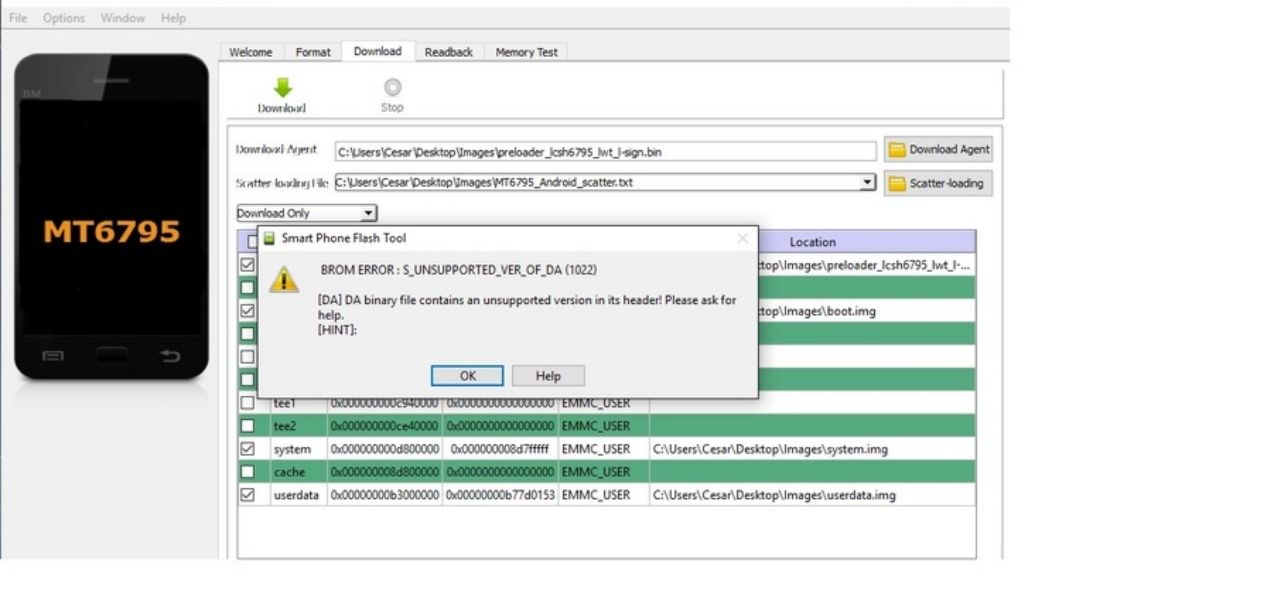Click the phone image's menu button

click(x=53, y=356)
